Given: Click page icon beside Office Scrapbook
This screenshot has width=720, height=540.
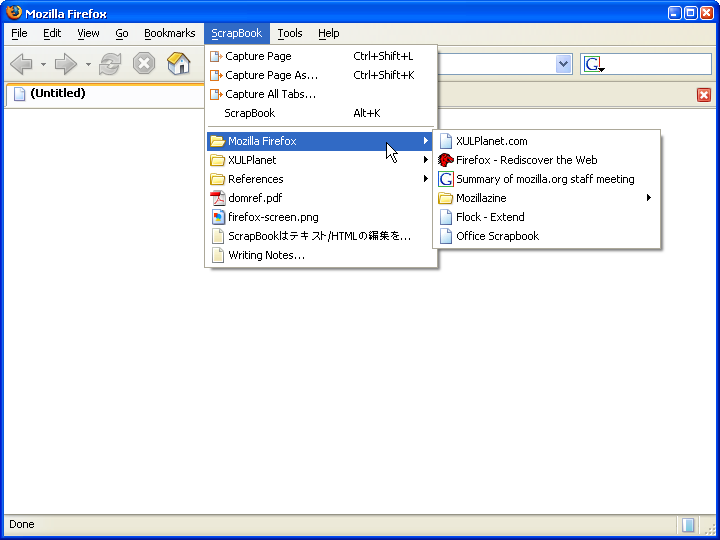Looking at the screenshot, I should 445,236.
